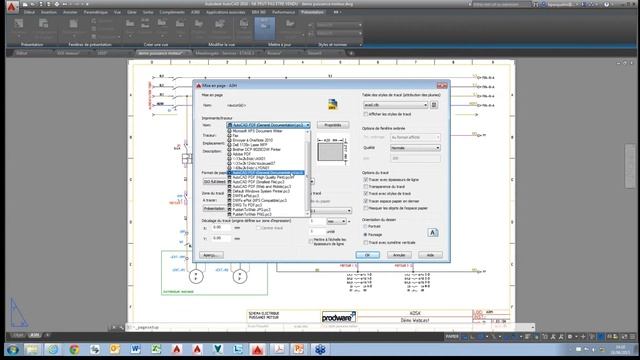Enable 'Transparence du tracé' checkbox
Viewport: 640px width, 360px height.
[366, 187]
